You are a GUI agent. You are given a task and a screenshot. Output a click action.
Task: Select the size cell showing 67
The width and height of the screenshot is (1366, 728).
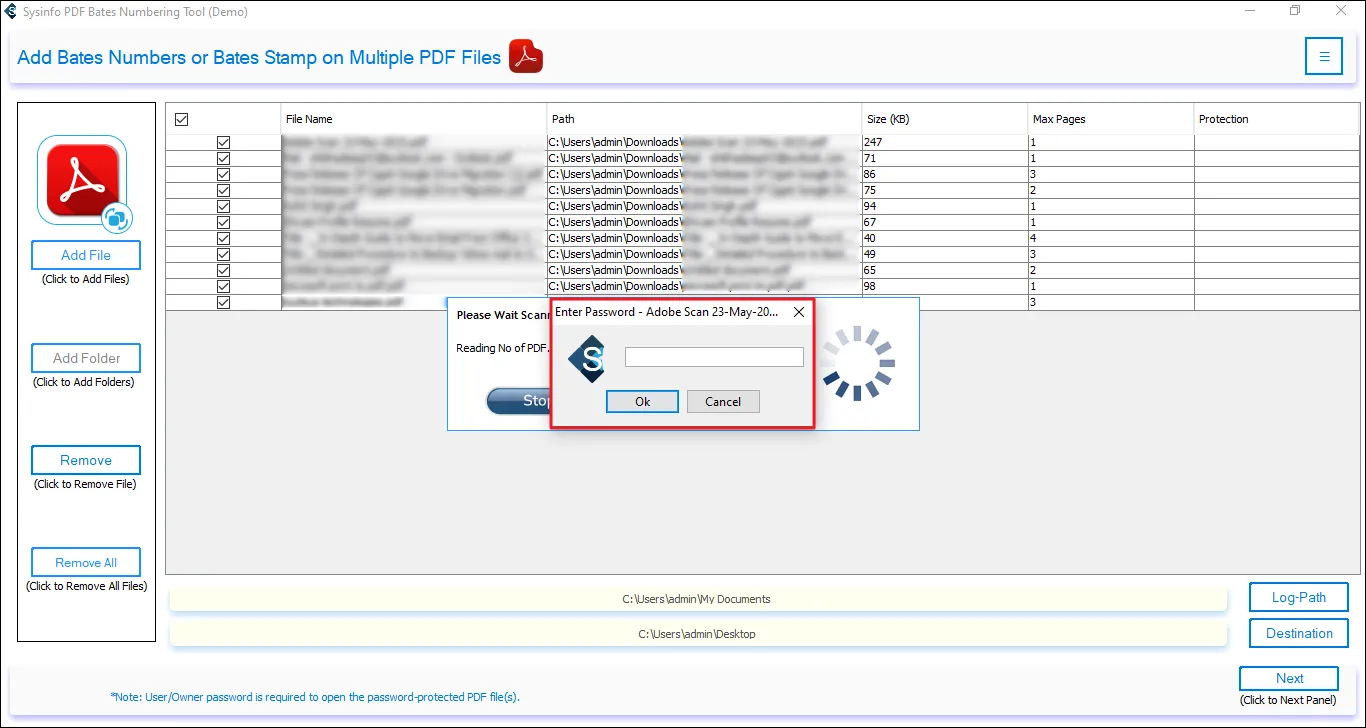click(x=945, y=222)
